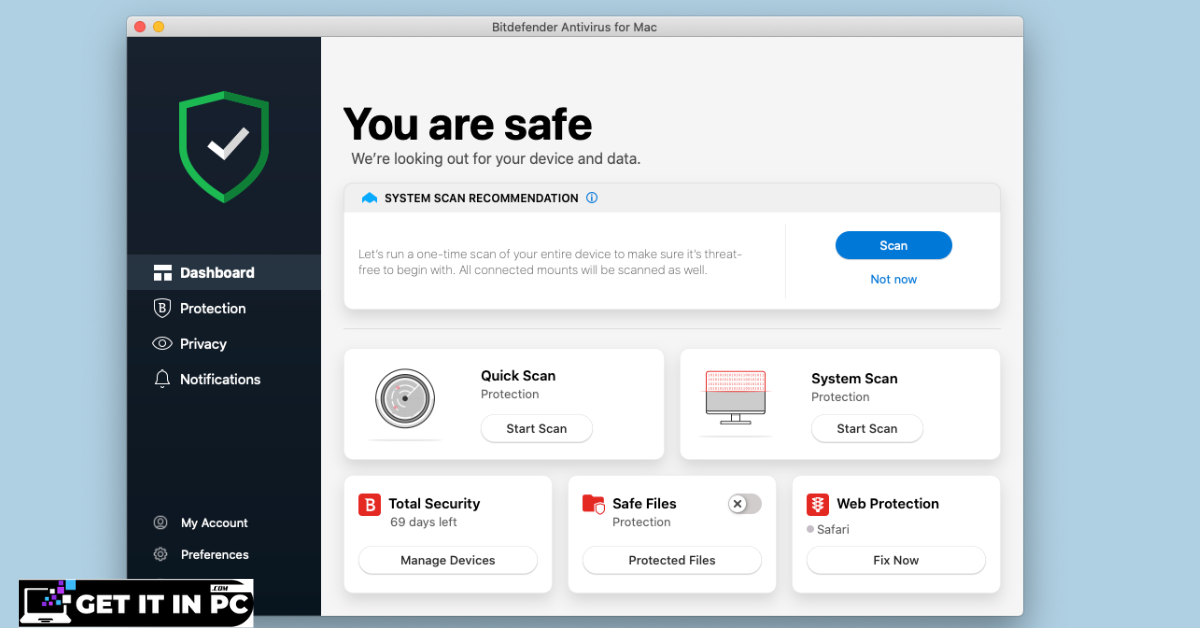
Task: Click the Dashboard grid icon in sidebar
Action: point(162,272)
